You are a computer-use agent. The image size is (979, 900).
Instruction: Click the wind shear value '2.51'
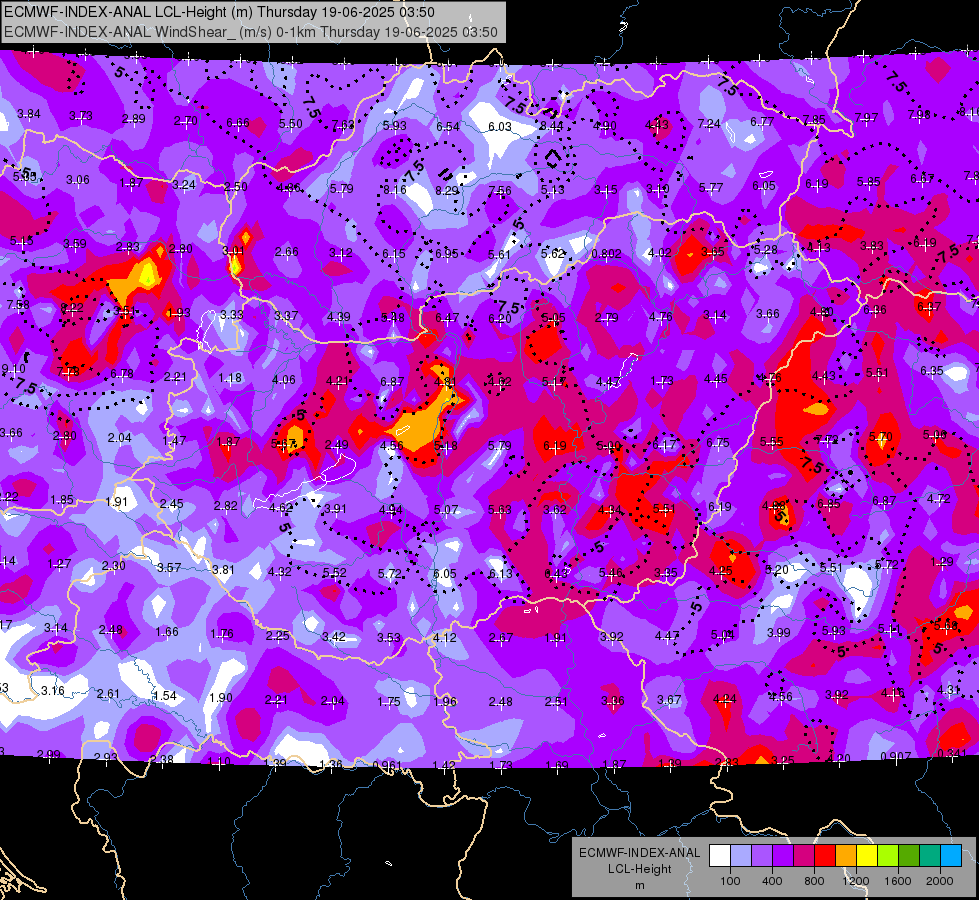(x=556, y=701)
